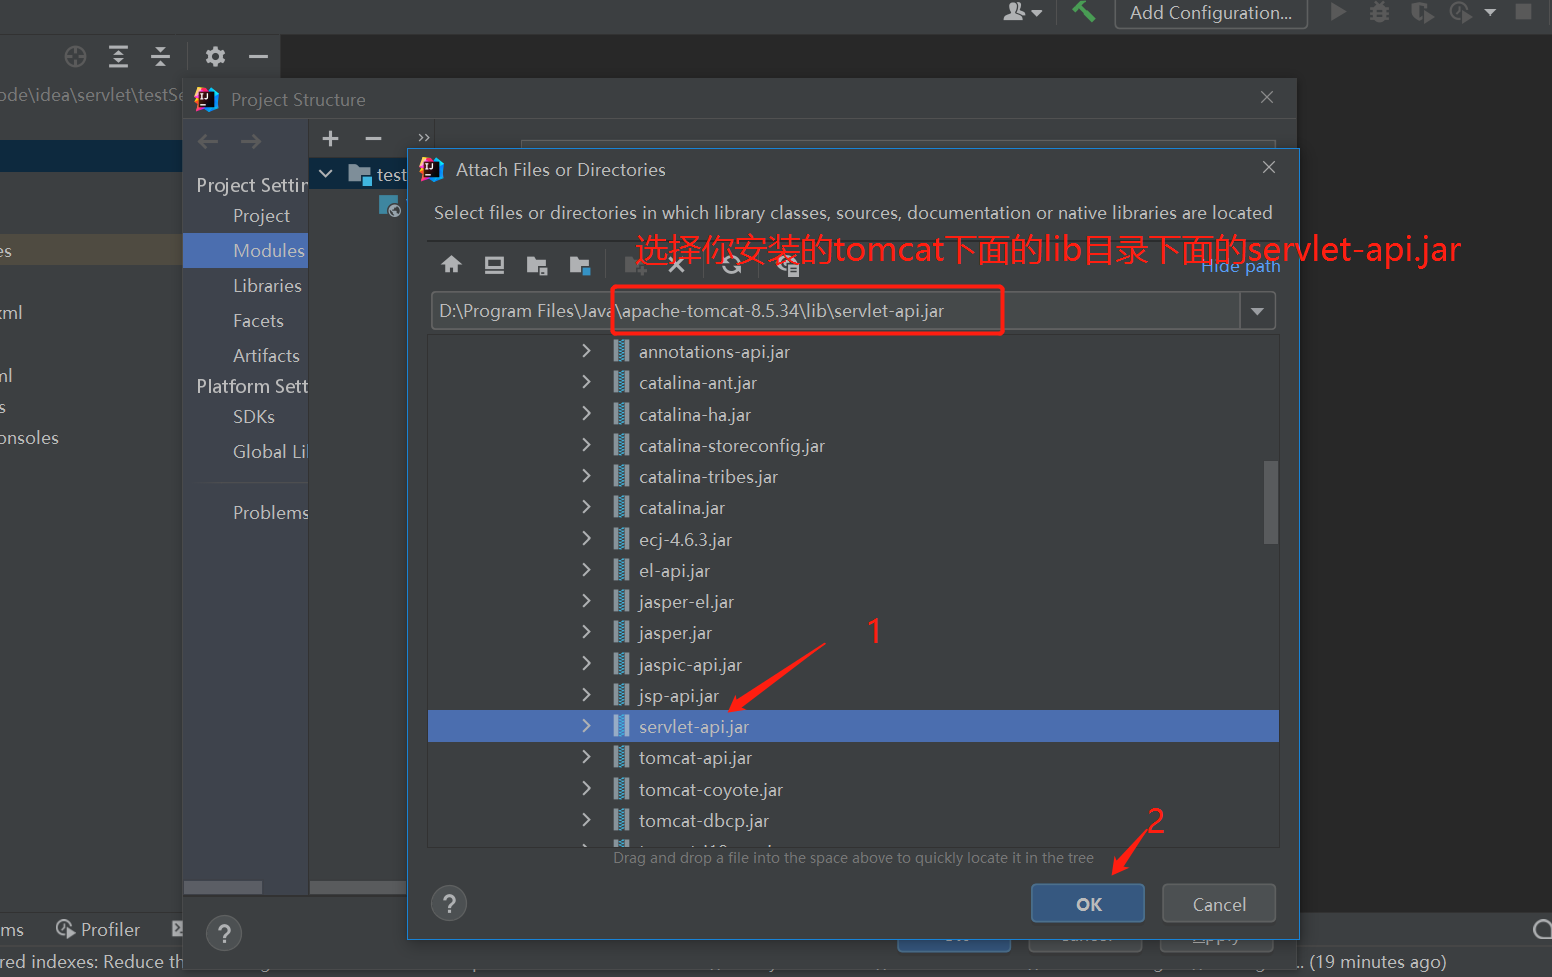Screen dimensions: 1552x977
Task: Click the Expand All icon
Action: [x=118, y=56]
